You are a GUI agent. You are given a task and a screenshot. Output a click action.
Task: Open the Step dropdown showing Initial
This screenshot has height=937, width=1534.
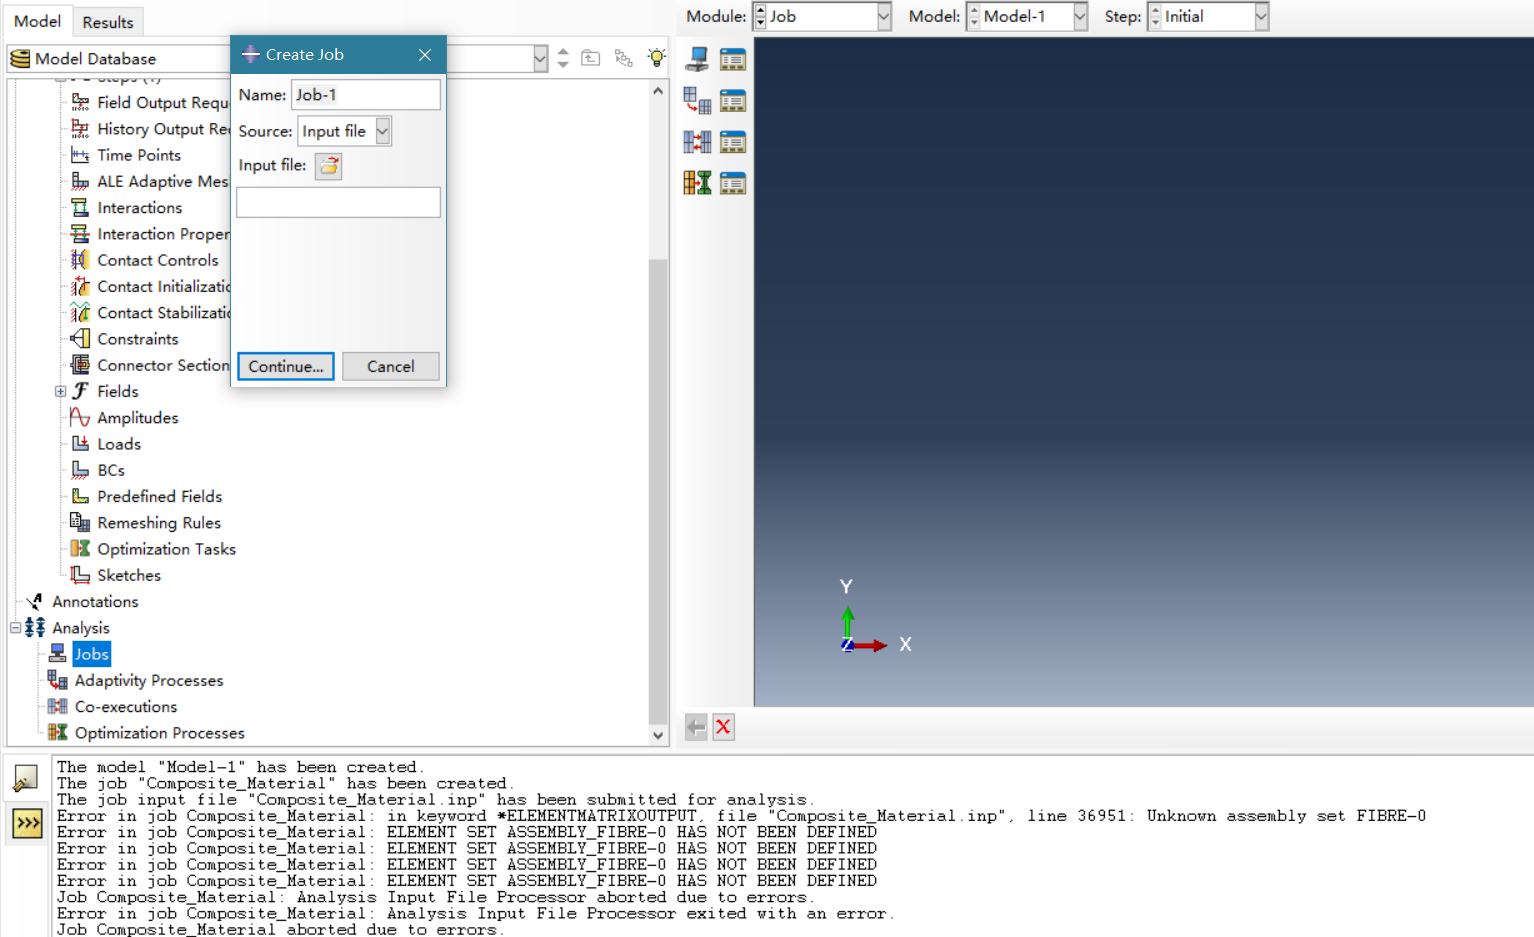(x=1259, y=16)
